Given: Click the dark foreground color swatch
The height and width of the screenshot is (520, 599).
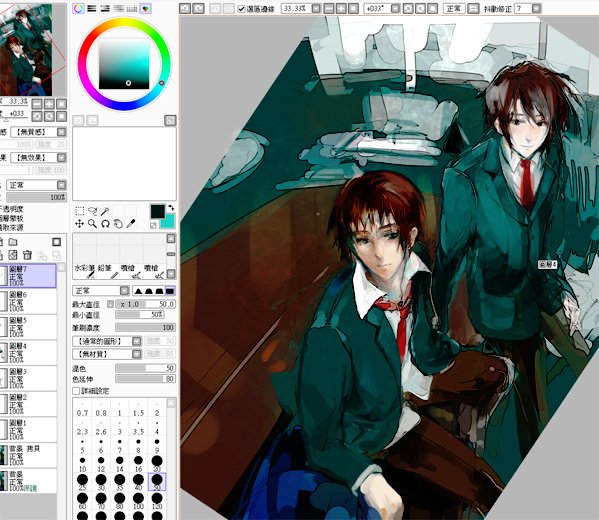Looking at the screenshot, I should (x=157, y=211).
